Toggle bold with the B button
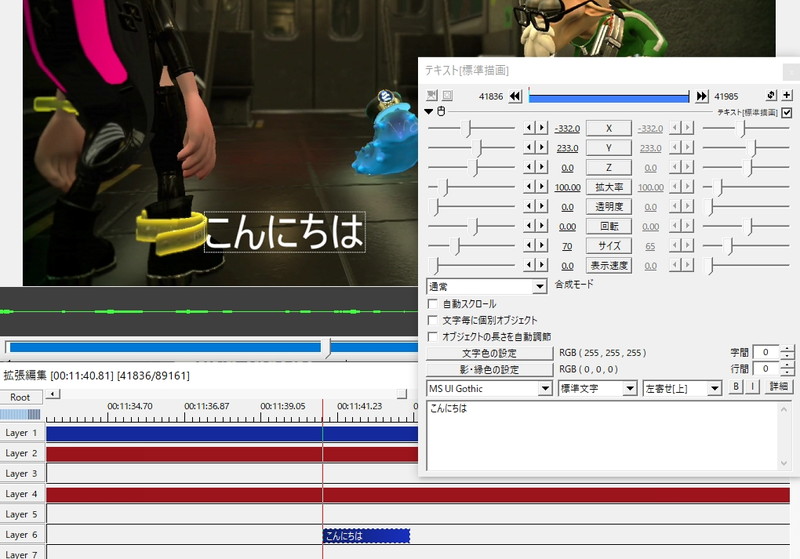Image resolution: width=800 pixels, height=559 pixels. click(x=736, y=387)
